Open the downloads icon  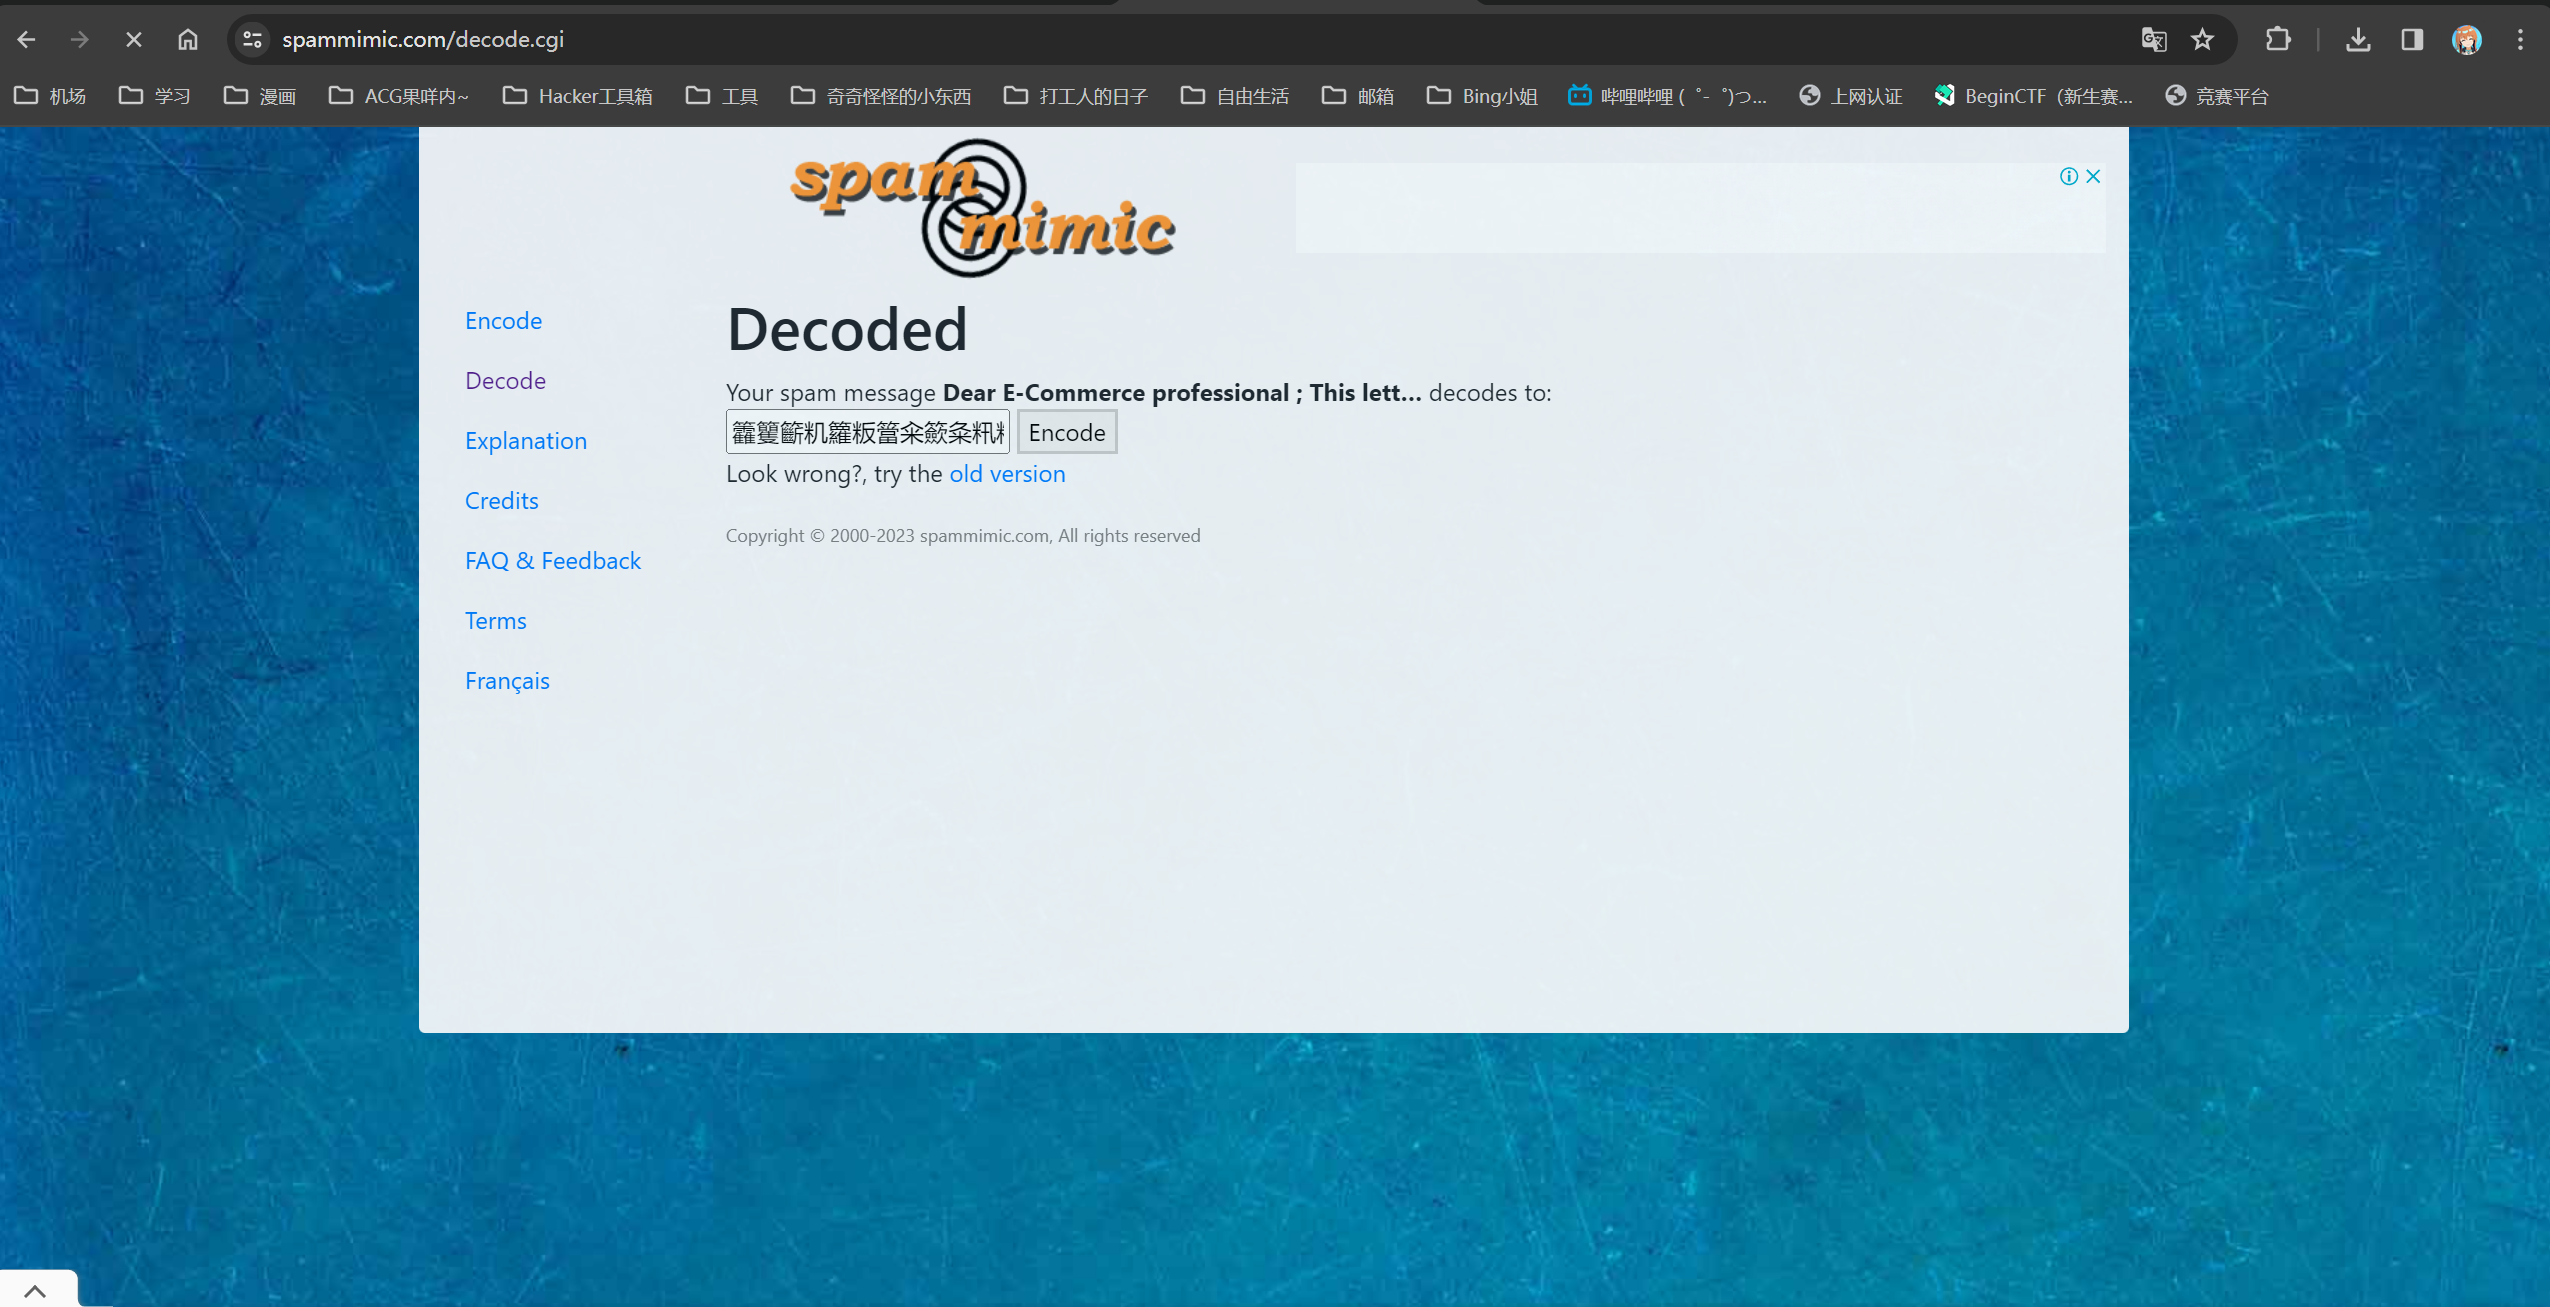(2358, 39)
